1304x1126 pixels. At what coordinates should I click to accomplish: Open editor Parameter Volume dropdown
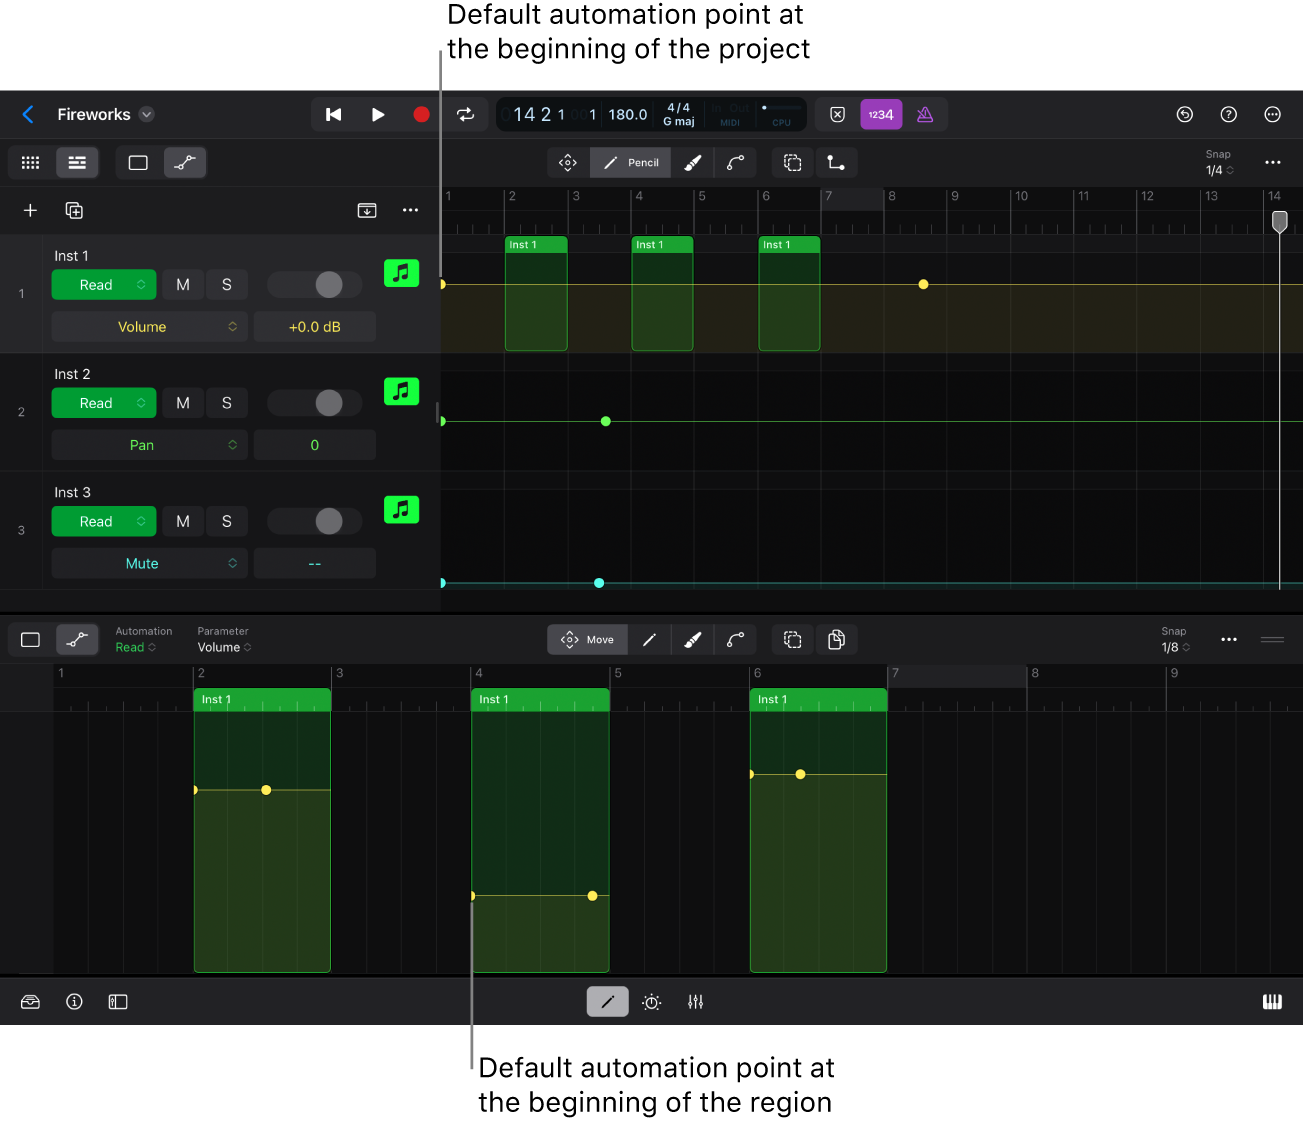(x=224, y=648)
